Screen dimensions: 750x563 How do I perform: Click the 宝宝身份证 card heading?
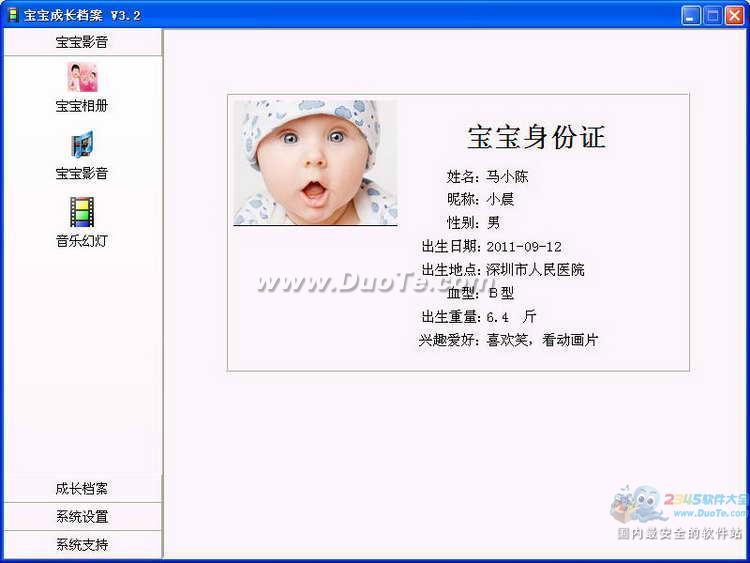pyautogui.click(x=536, y=137)
